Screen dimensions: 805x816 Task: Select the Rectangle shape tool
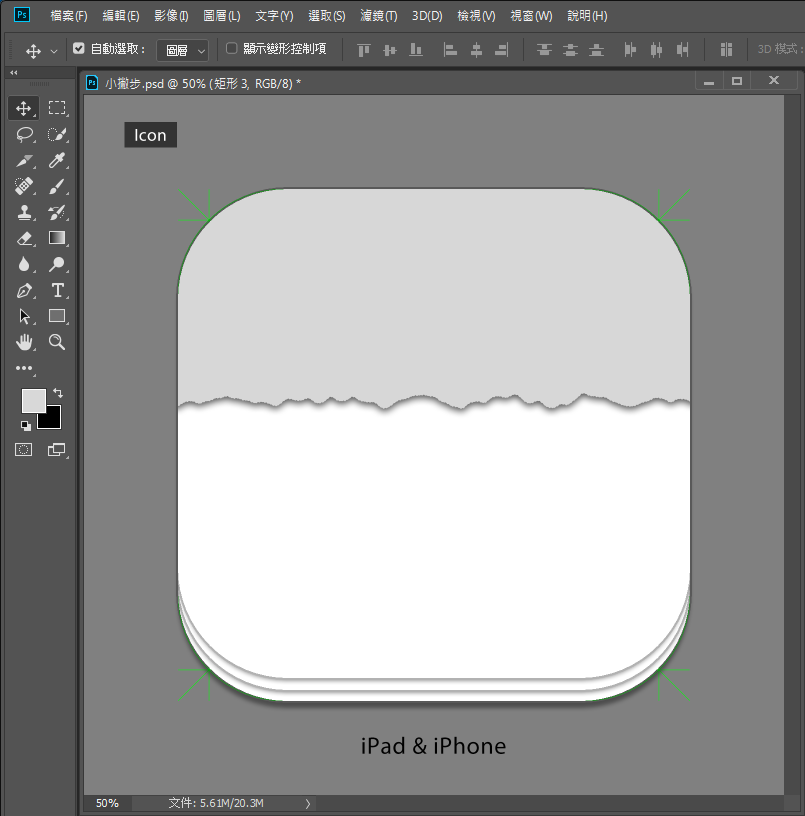(57, 316)
